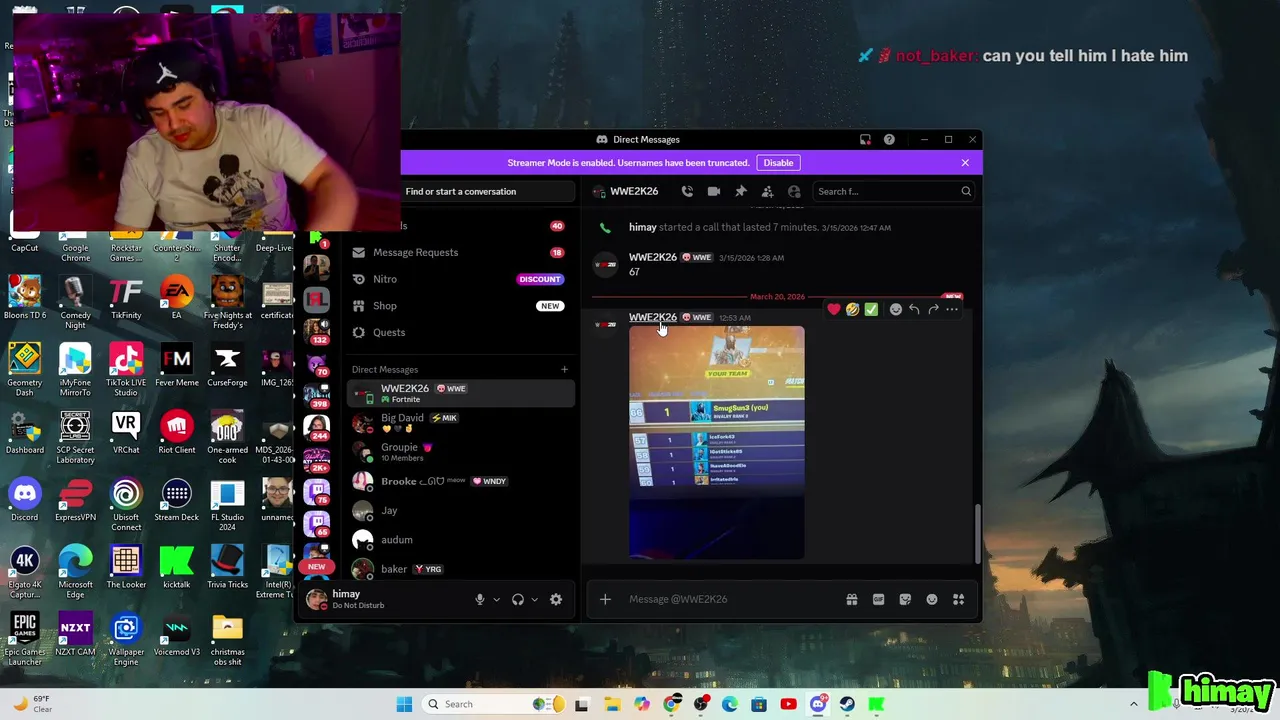1280x720 pixels.
Task: Open the Brooke direct message
Action: (460, 481)
